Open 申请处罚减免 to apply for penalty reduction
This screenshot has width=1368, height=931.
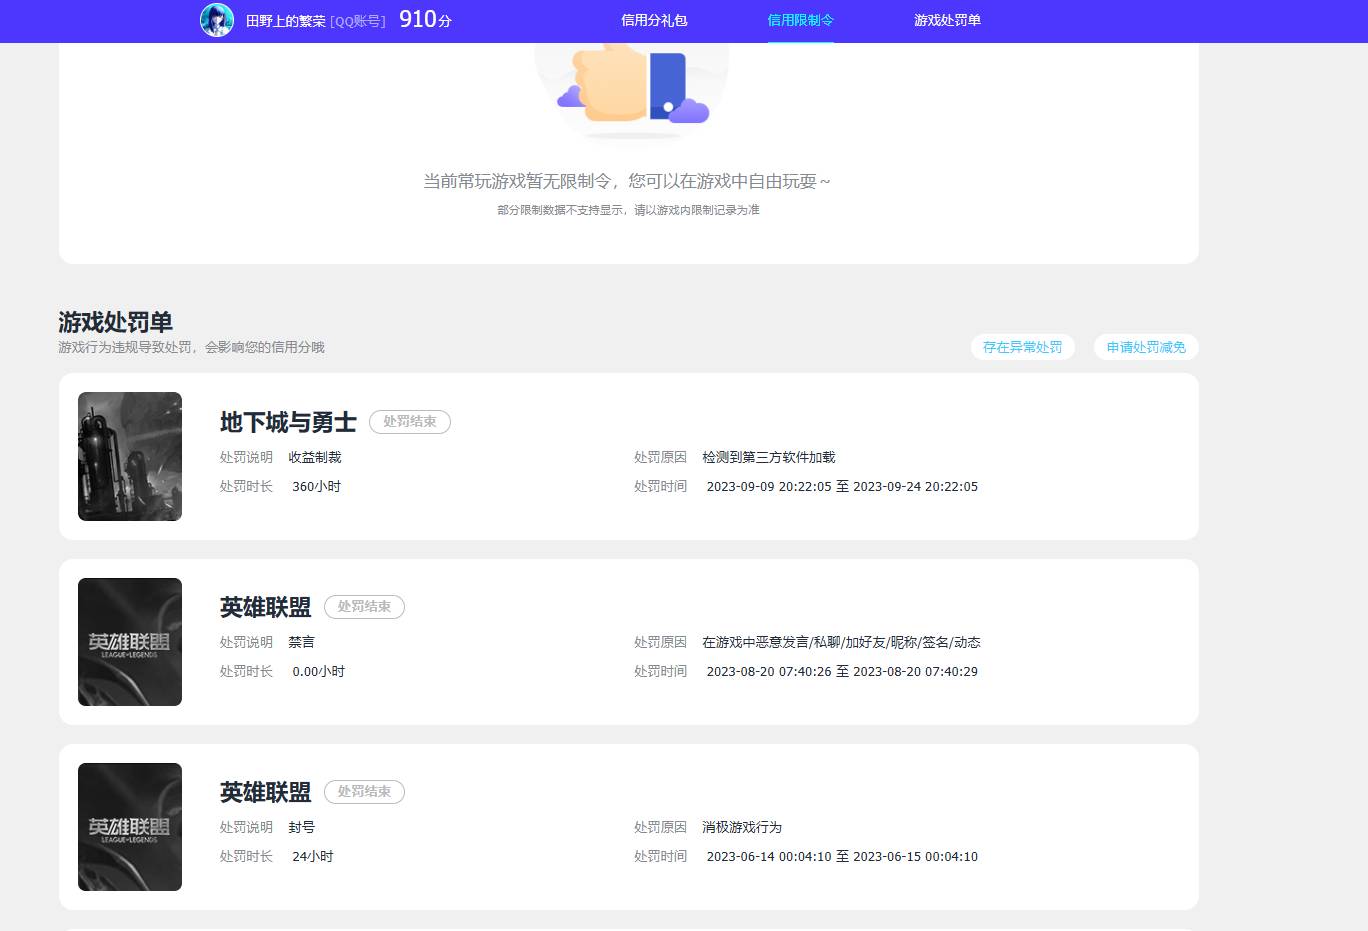[x=1145, y=347]
